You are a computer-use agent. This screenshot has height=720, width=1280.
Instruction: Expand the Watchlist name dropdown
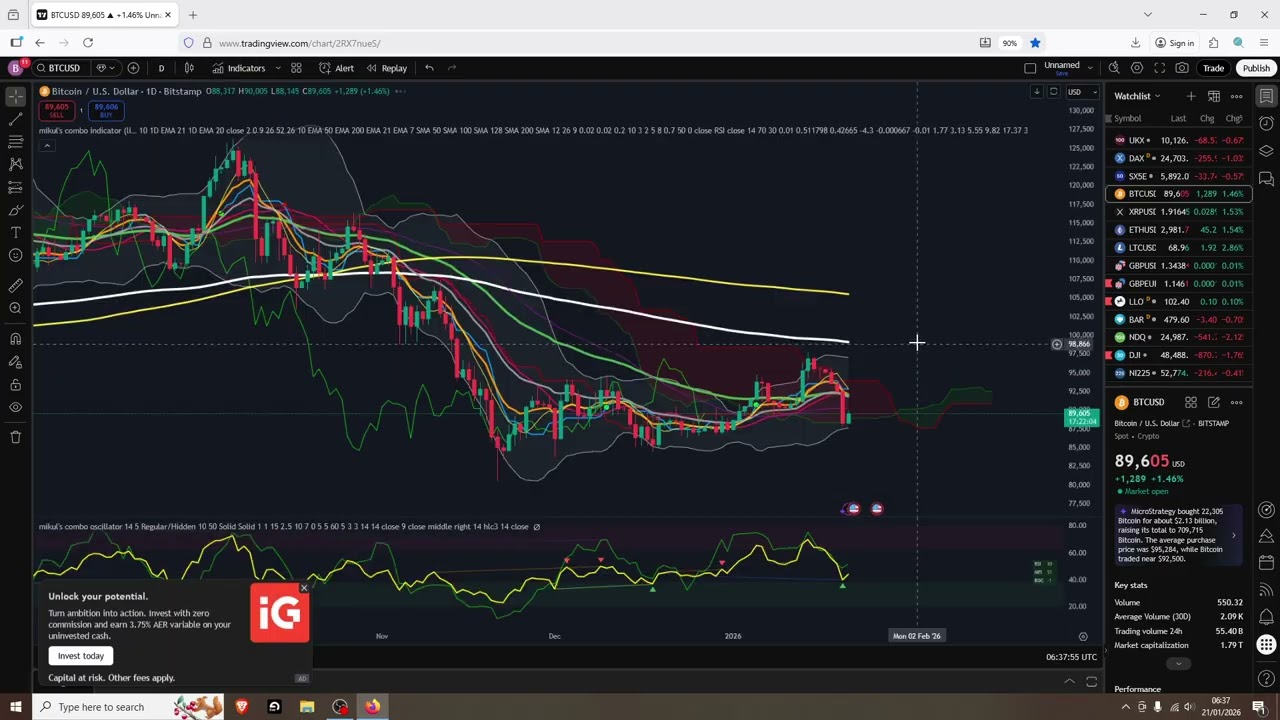1138,96
